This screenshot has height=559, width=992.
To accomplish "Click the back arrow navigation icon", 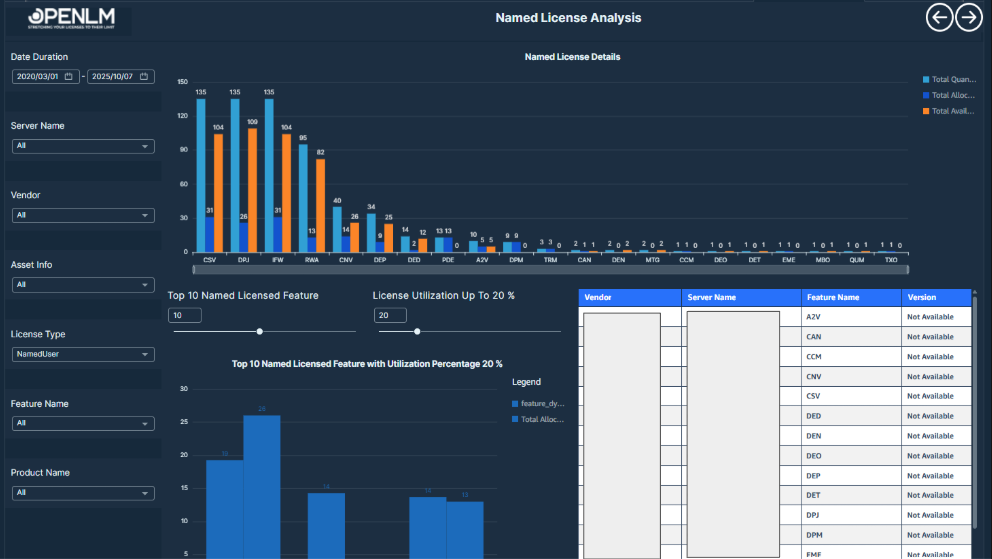I will [939, 18].
